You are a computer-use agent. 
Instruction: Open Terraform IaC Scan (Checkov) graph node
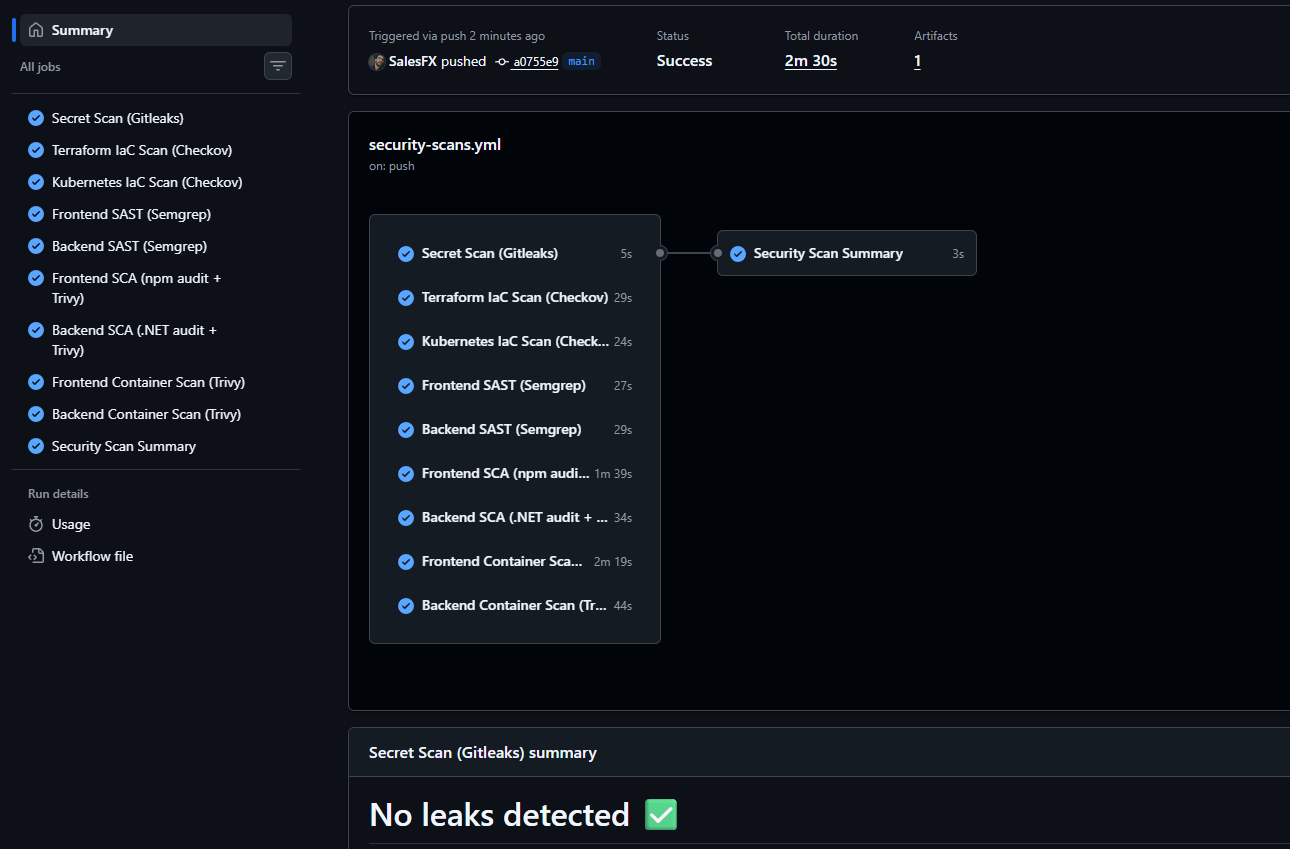pyautogui.click(x=515, y=298)
